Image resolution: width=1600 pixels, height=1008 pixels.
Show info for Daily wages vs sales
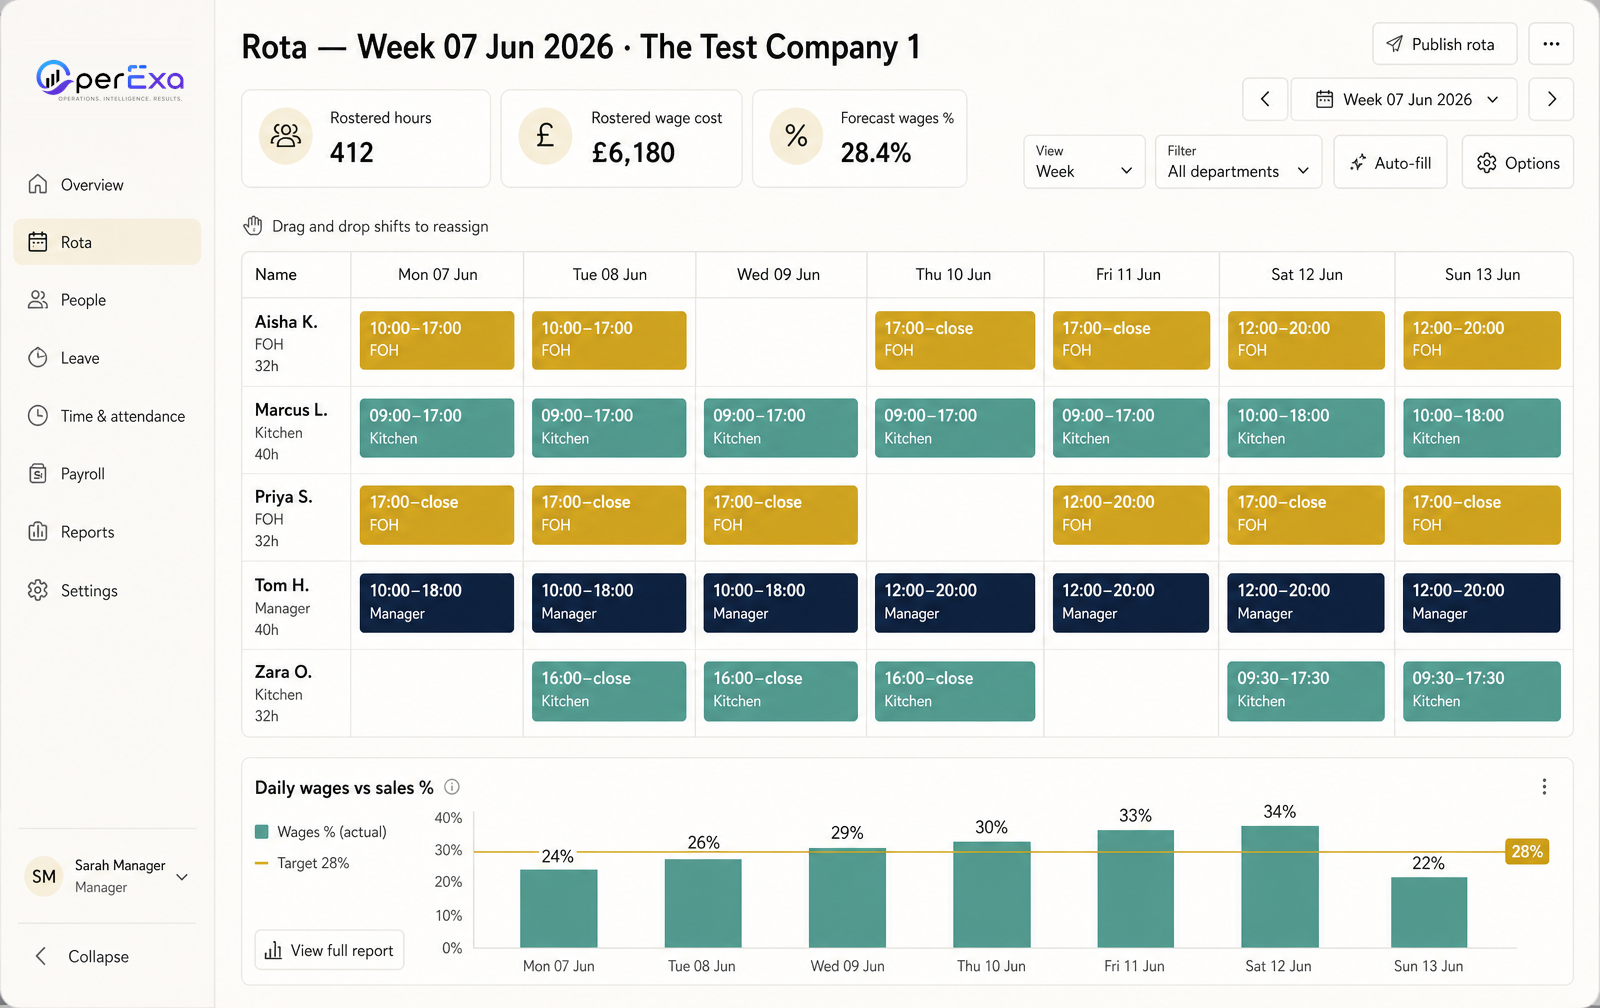(x=452, y=787)
